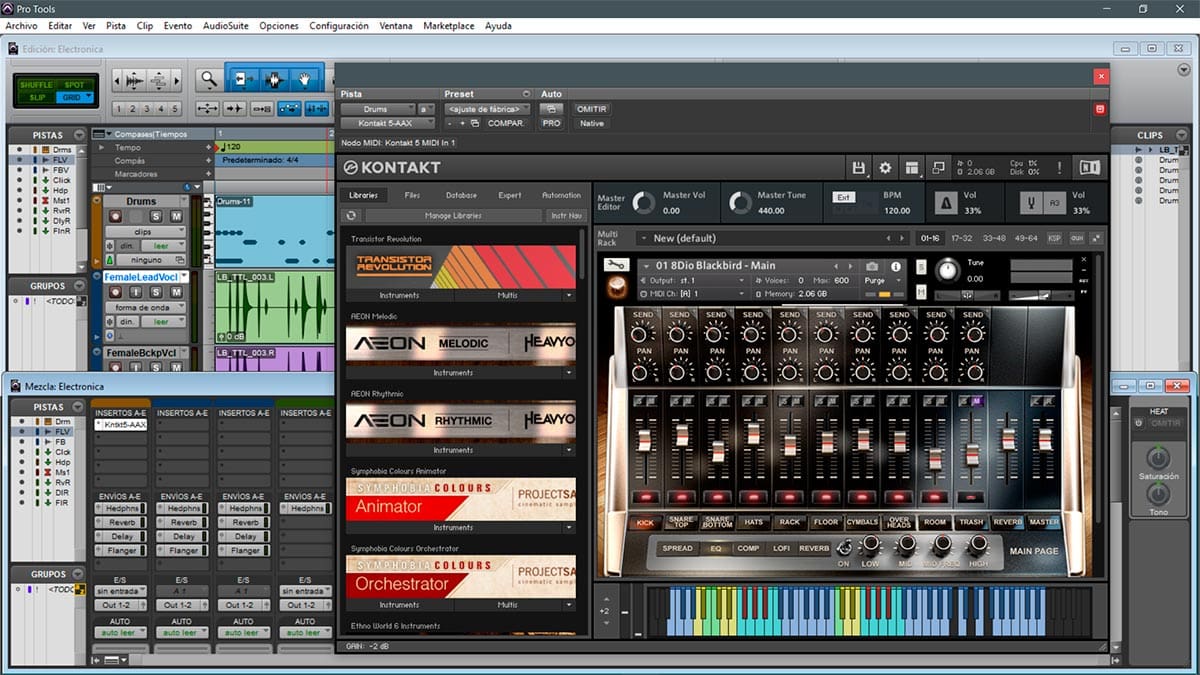Screen dimensions: 1200x675
Task: Click the Native Instruments logo button
Action: pos(1090,167)
